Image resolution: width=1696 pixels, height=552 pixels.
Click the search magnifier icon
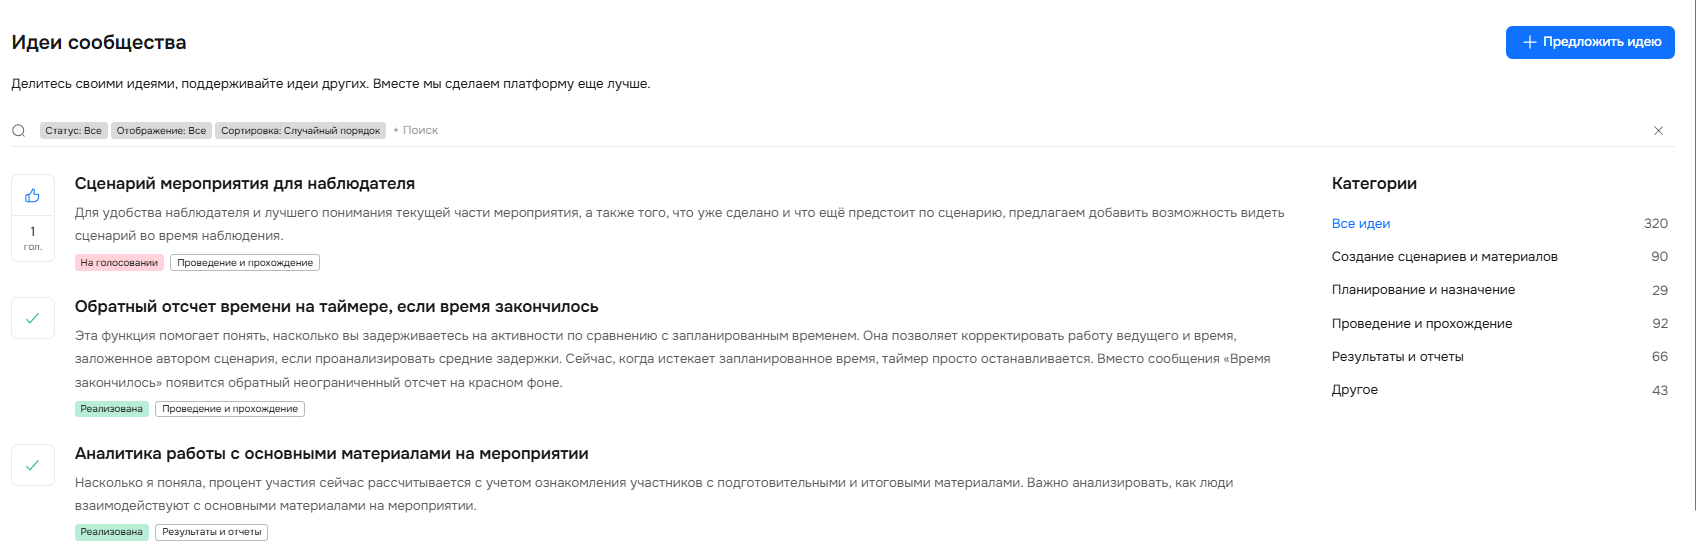pos(19,131)
